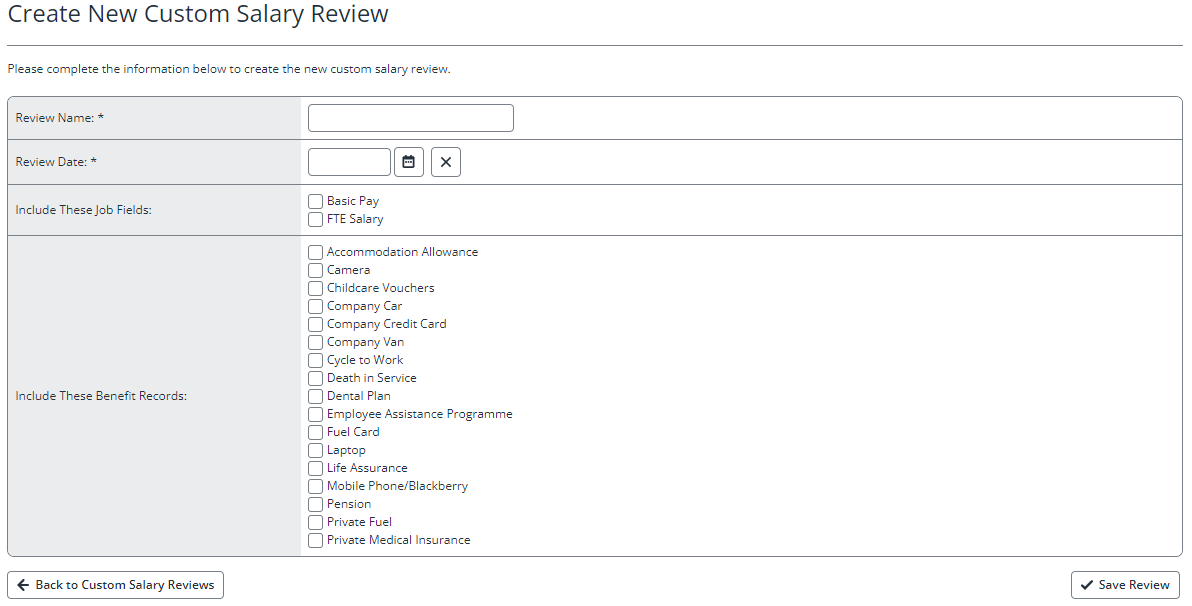This screenshot has width=1192, height=606.
Task: Click the 'Include These Job Fields:' label
Action: [84, 210]
